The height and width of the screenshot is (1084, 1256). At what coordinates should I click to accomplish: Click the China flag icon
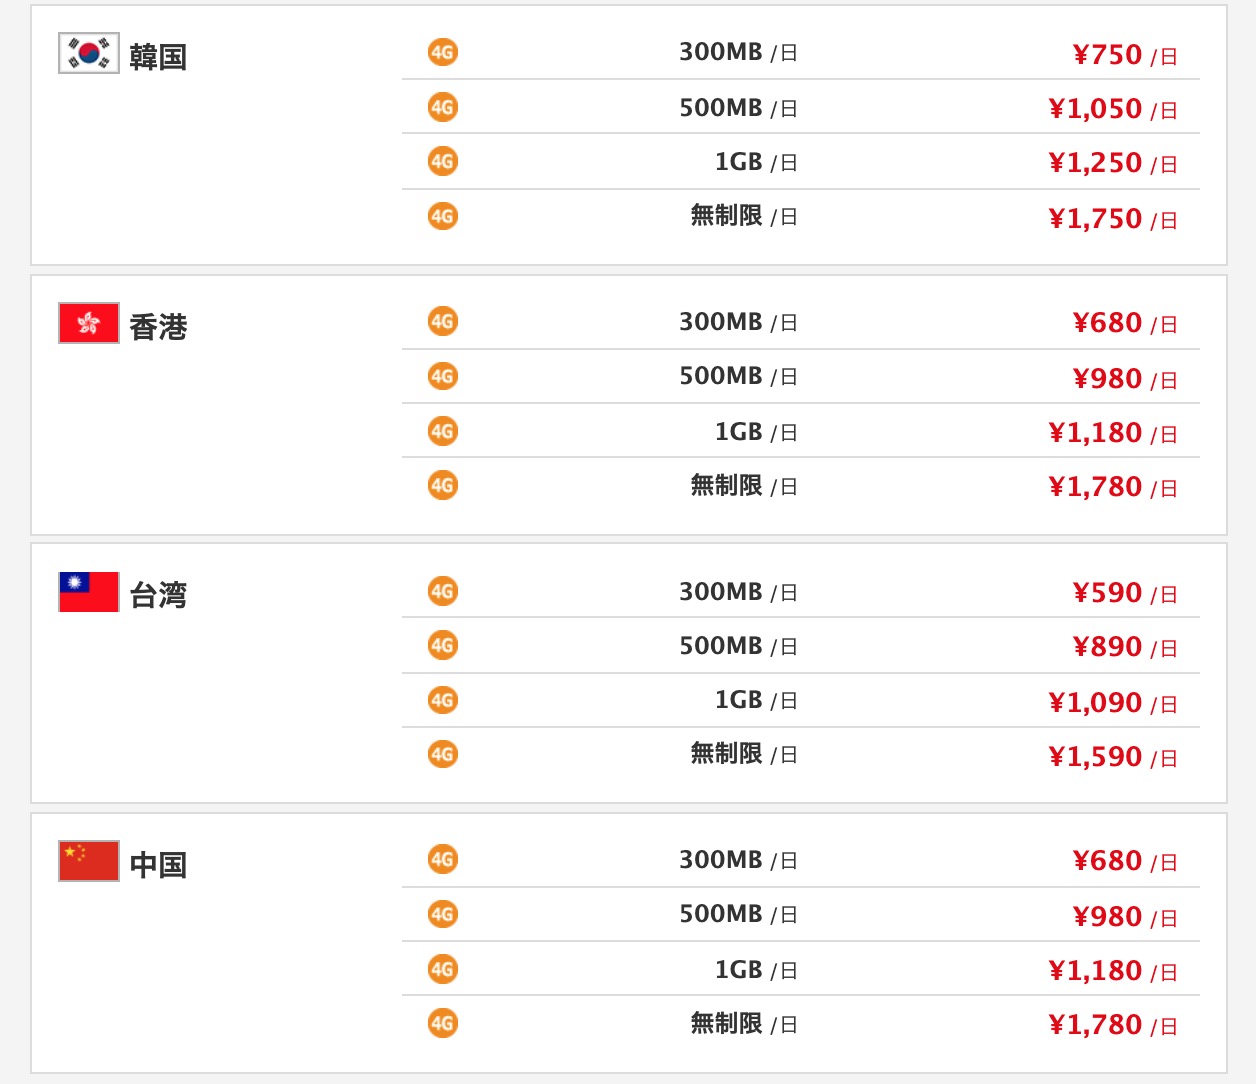pos(89,861)
